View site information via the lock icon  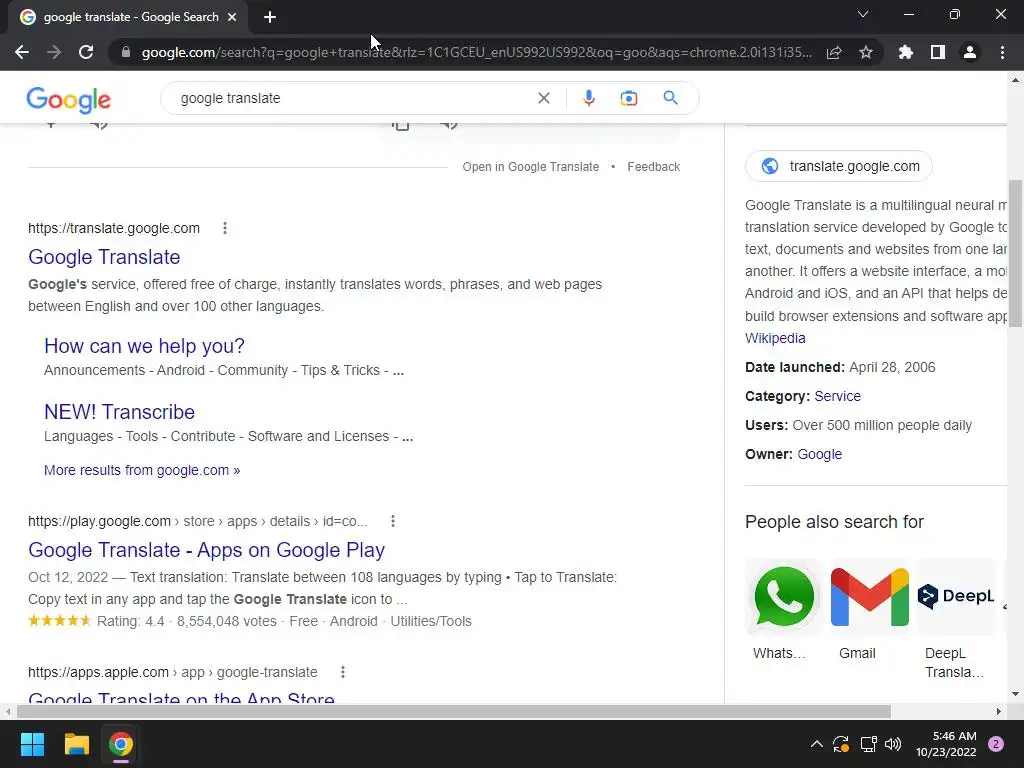[126, 52]
